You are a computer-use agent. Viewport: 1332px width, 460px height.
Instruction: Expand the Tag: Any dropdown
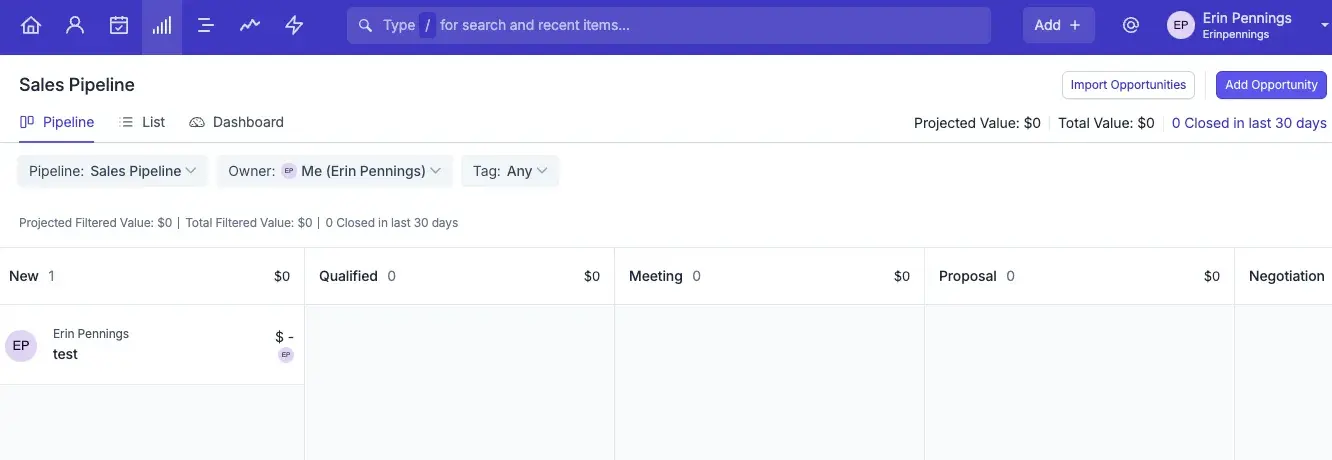coord(510,171)
